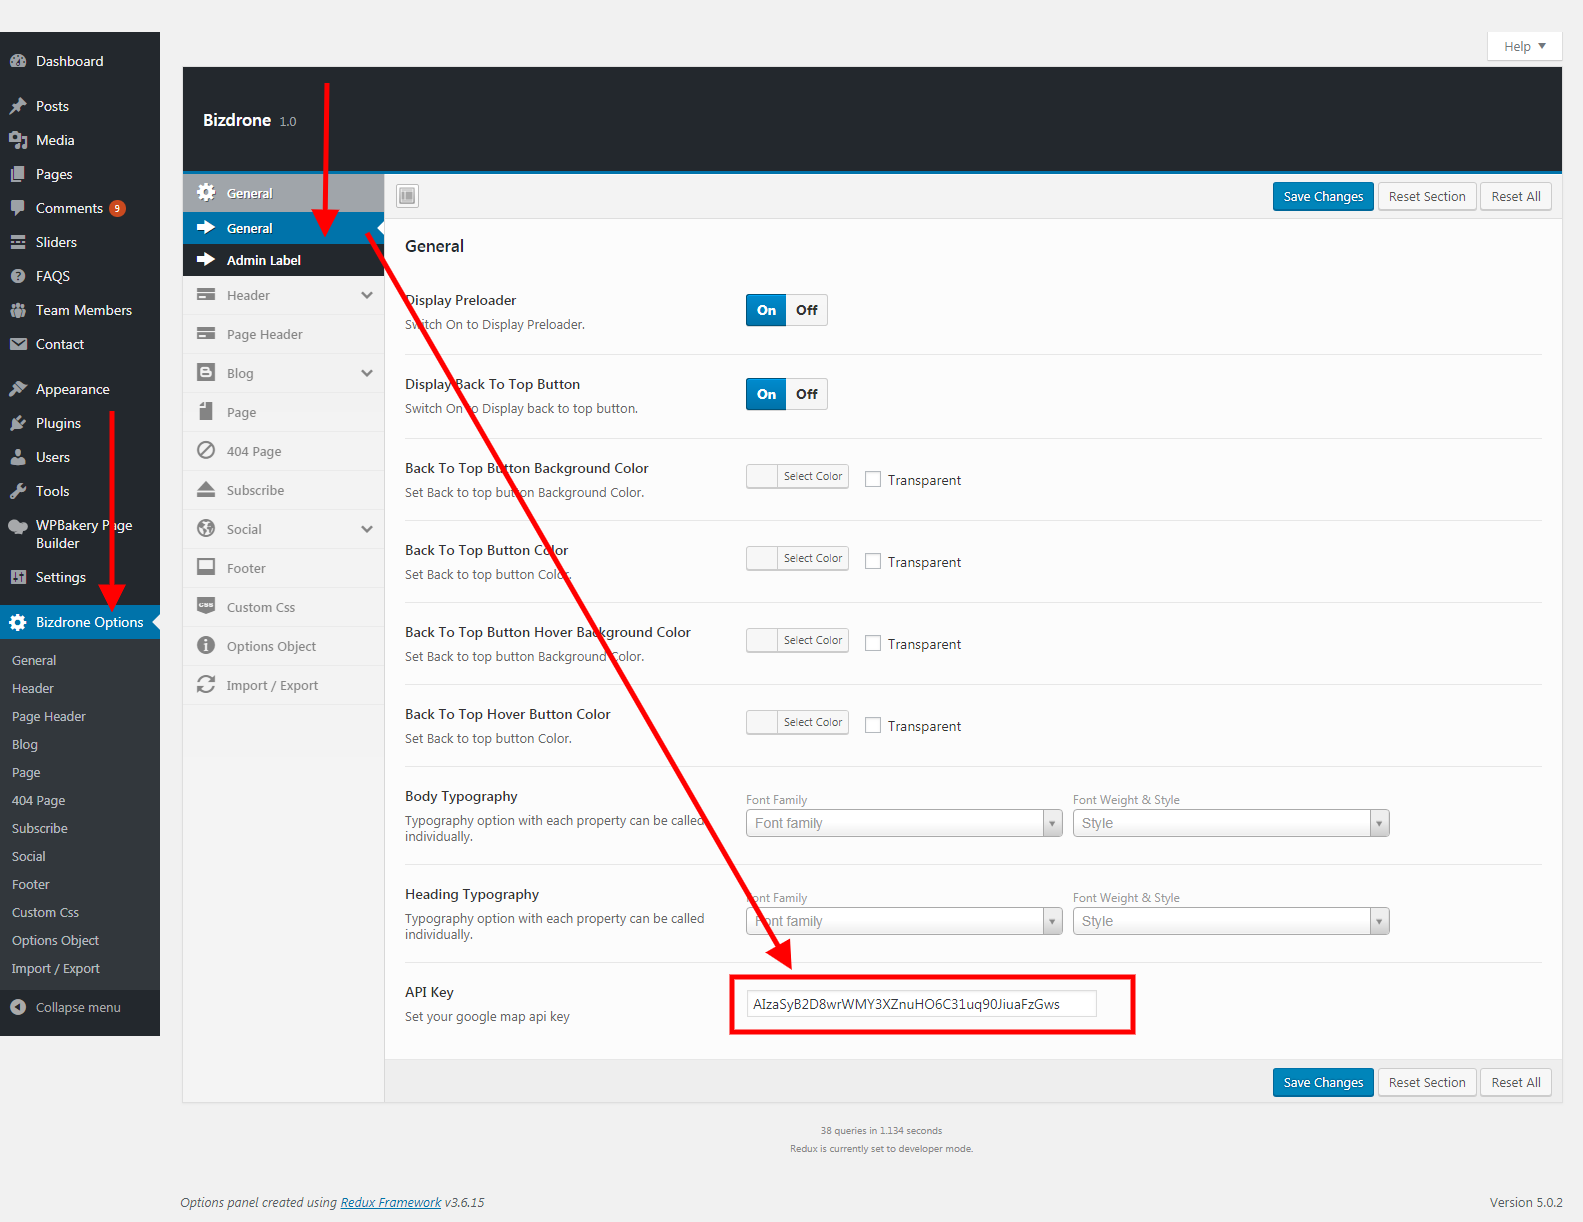The image size is (1583, 1222).
Task: Click the Options Object info icon
Action: point(206,645)
